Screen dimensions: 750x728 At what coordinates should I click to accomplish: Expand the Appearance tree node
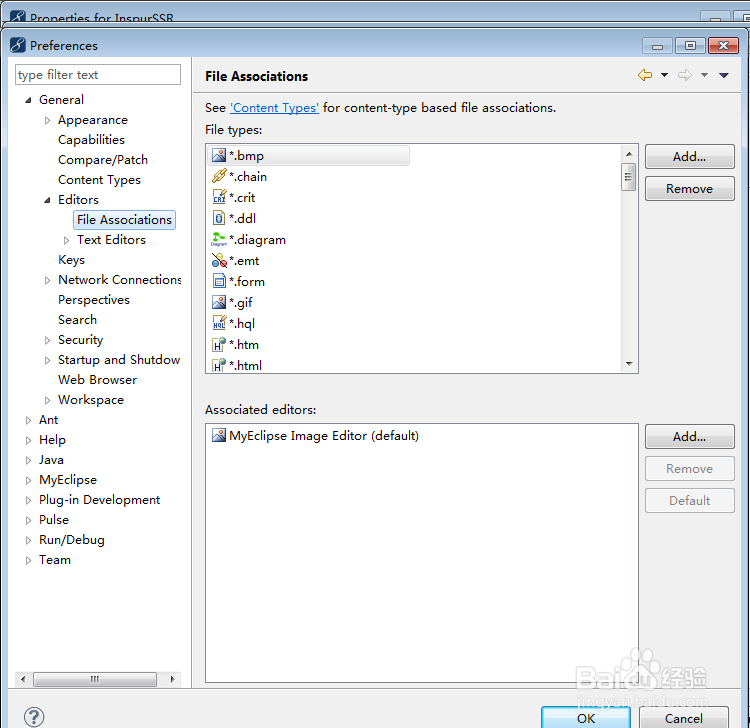(x=47, y=120)
